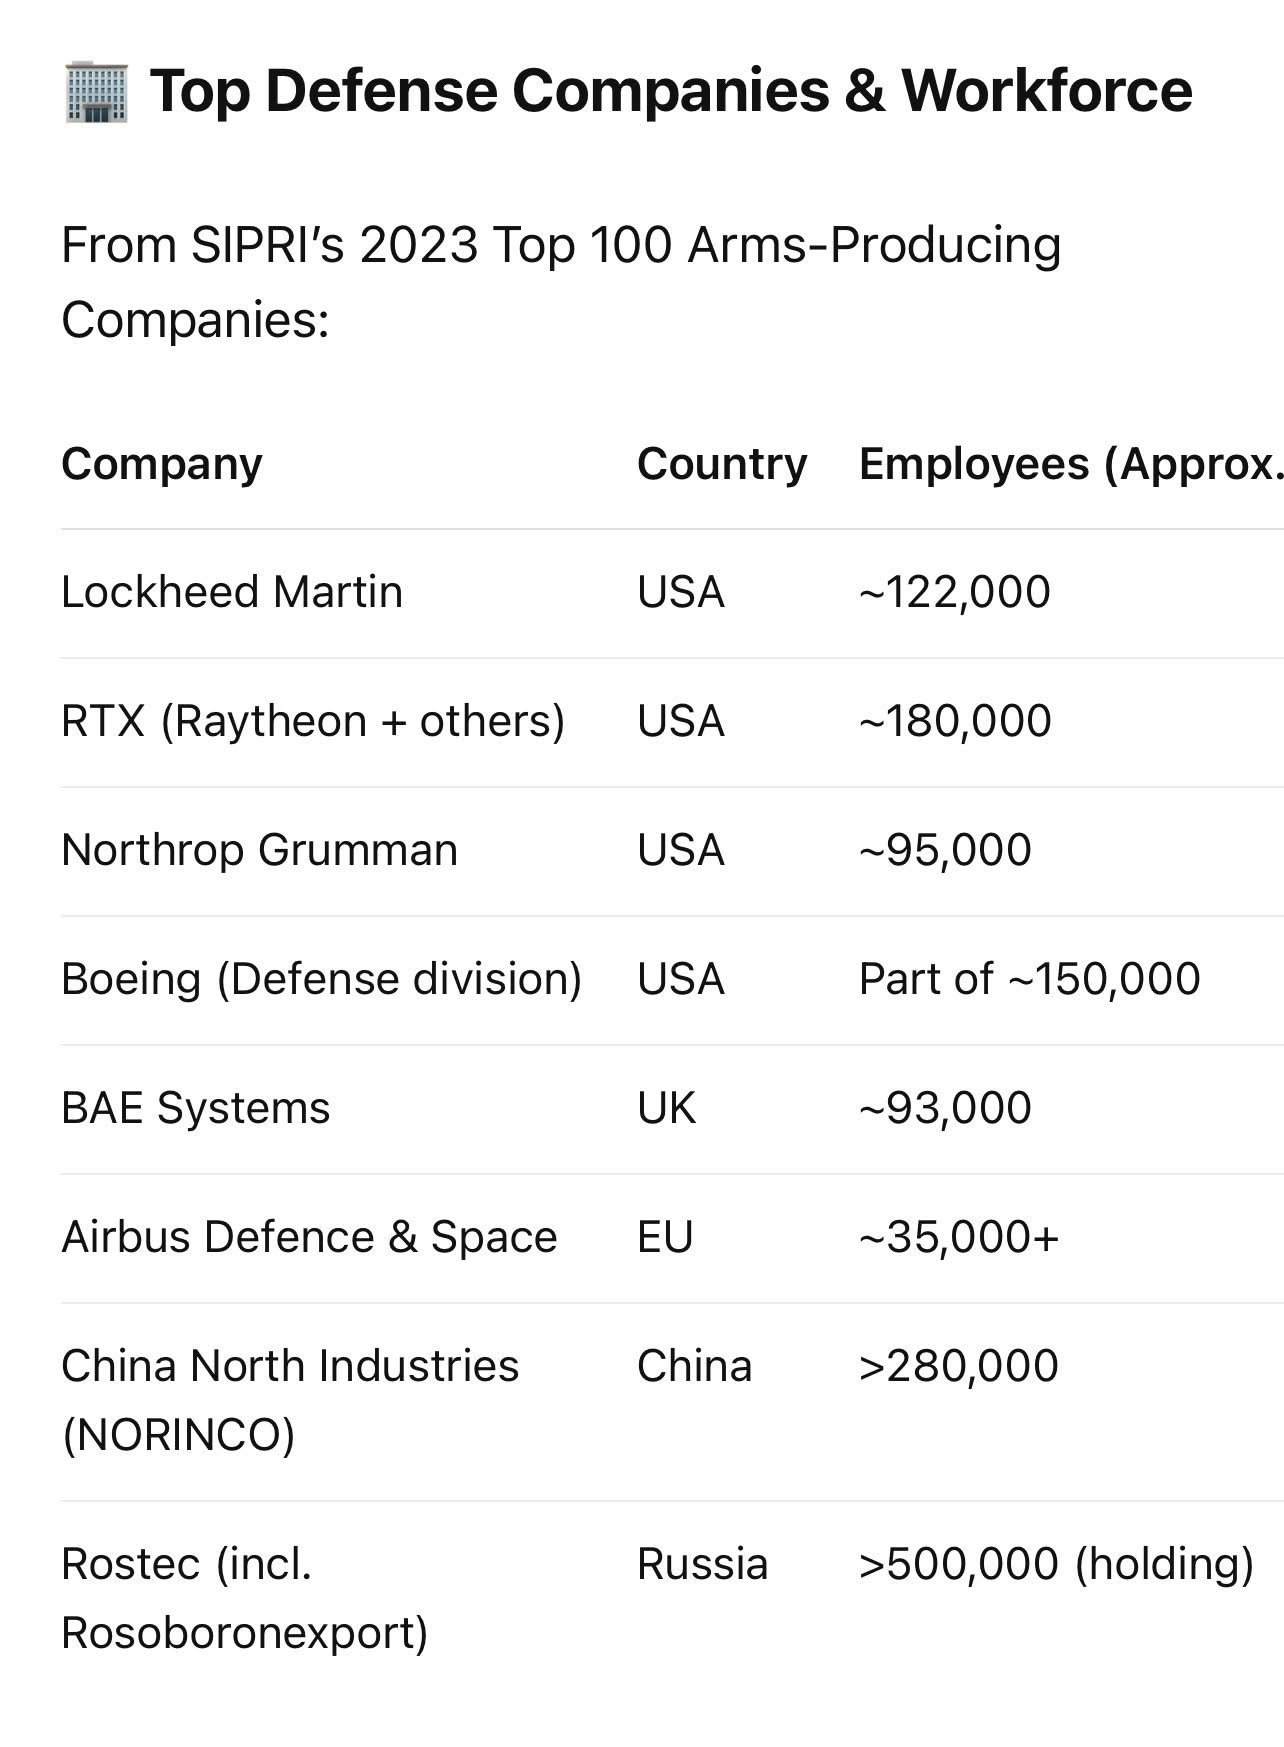Click the UK country cell
1284x1747 pixels.
coord(666,1108)
